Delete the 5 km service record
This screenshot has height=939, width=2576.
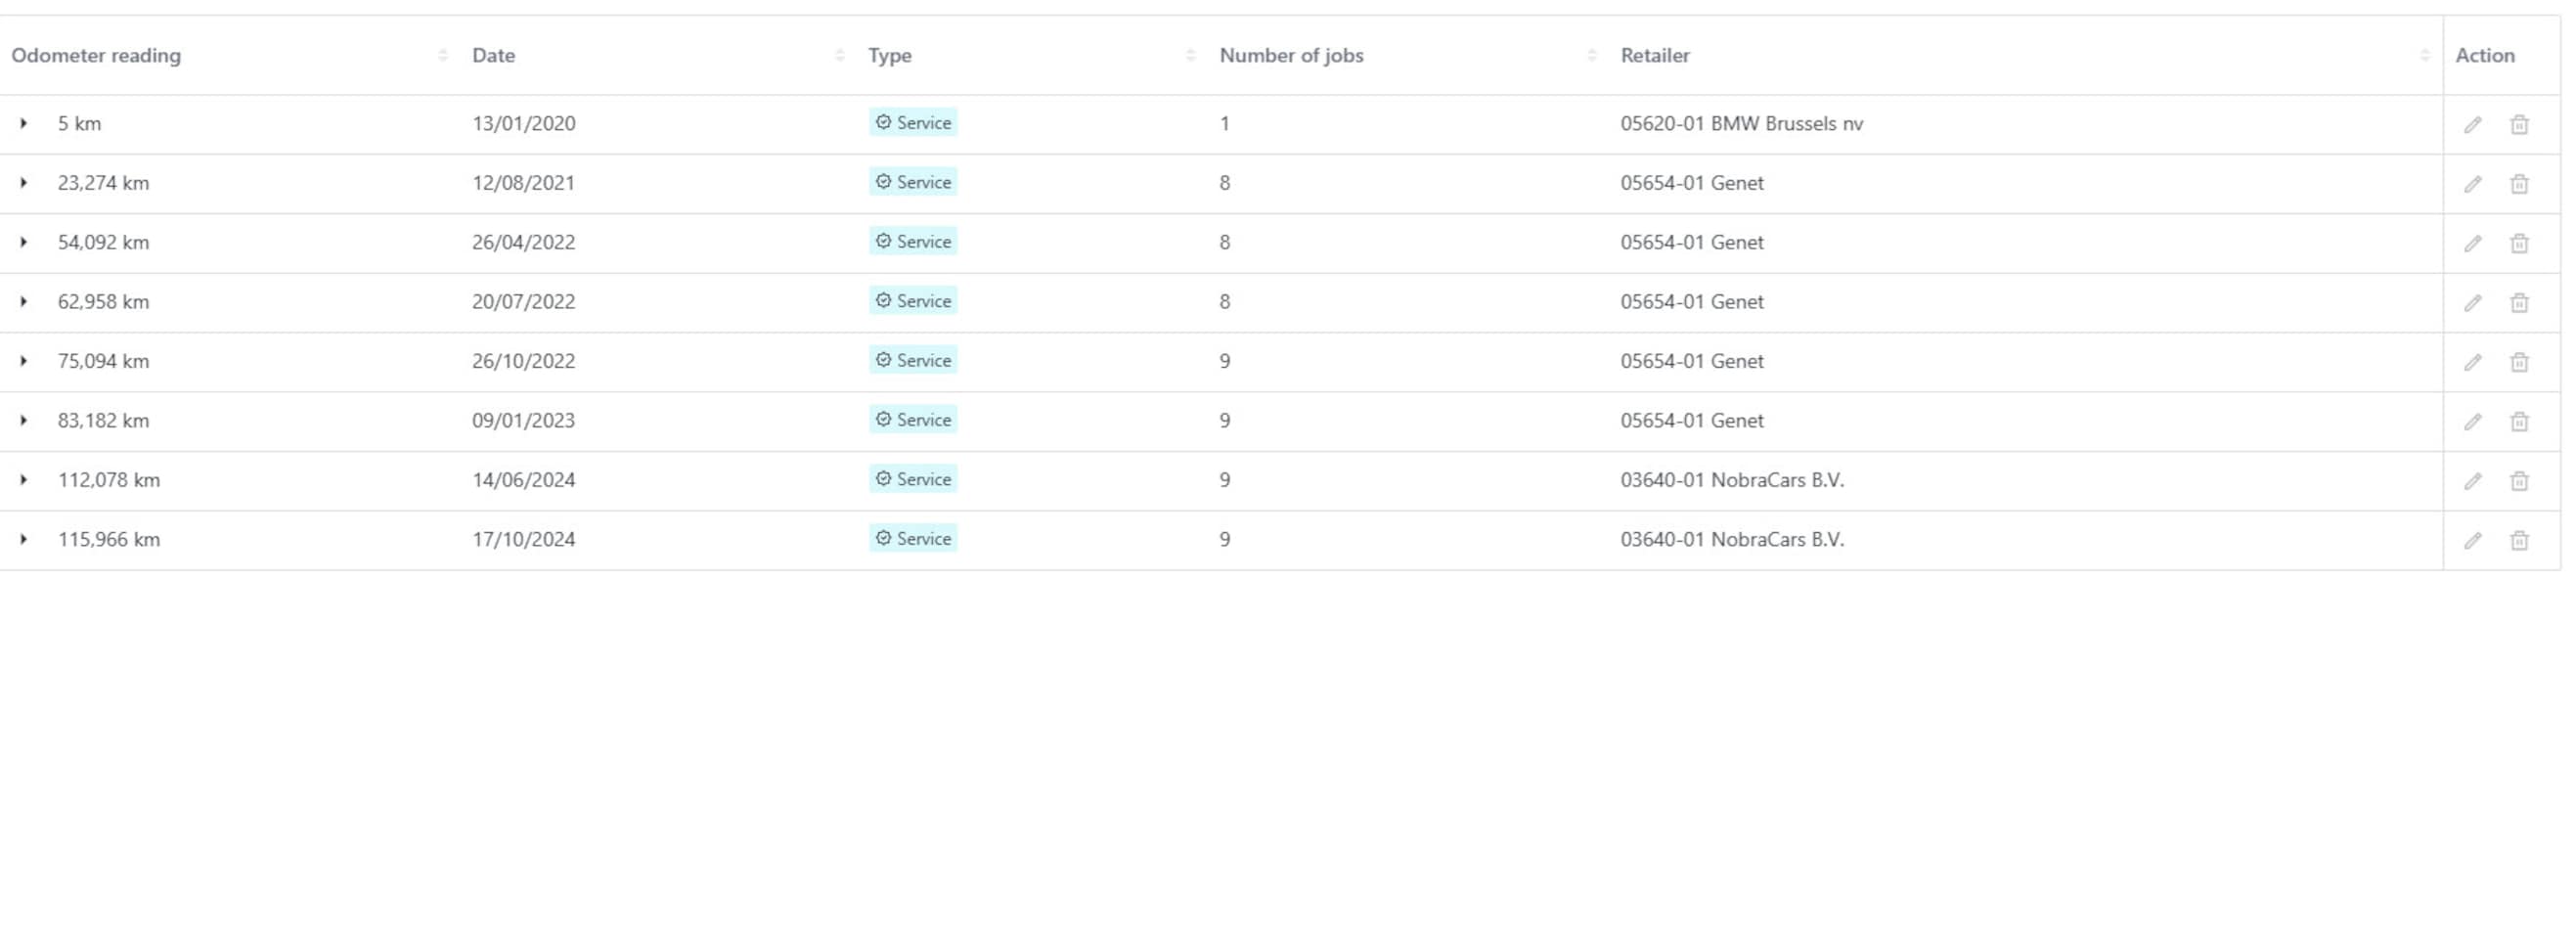pyautogui.click(x=2519, y=125)
